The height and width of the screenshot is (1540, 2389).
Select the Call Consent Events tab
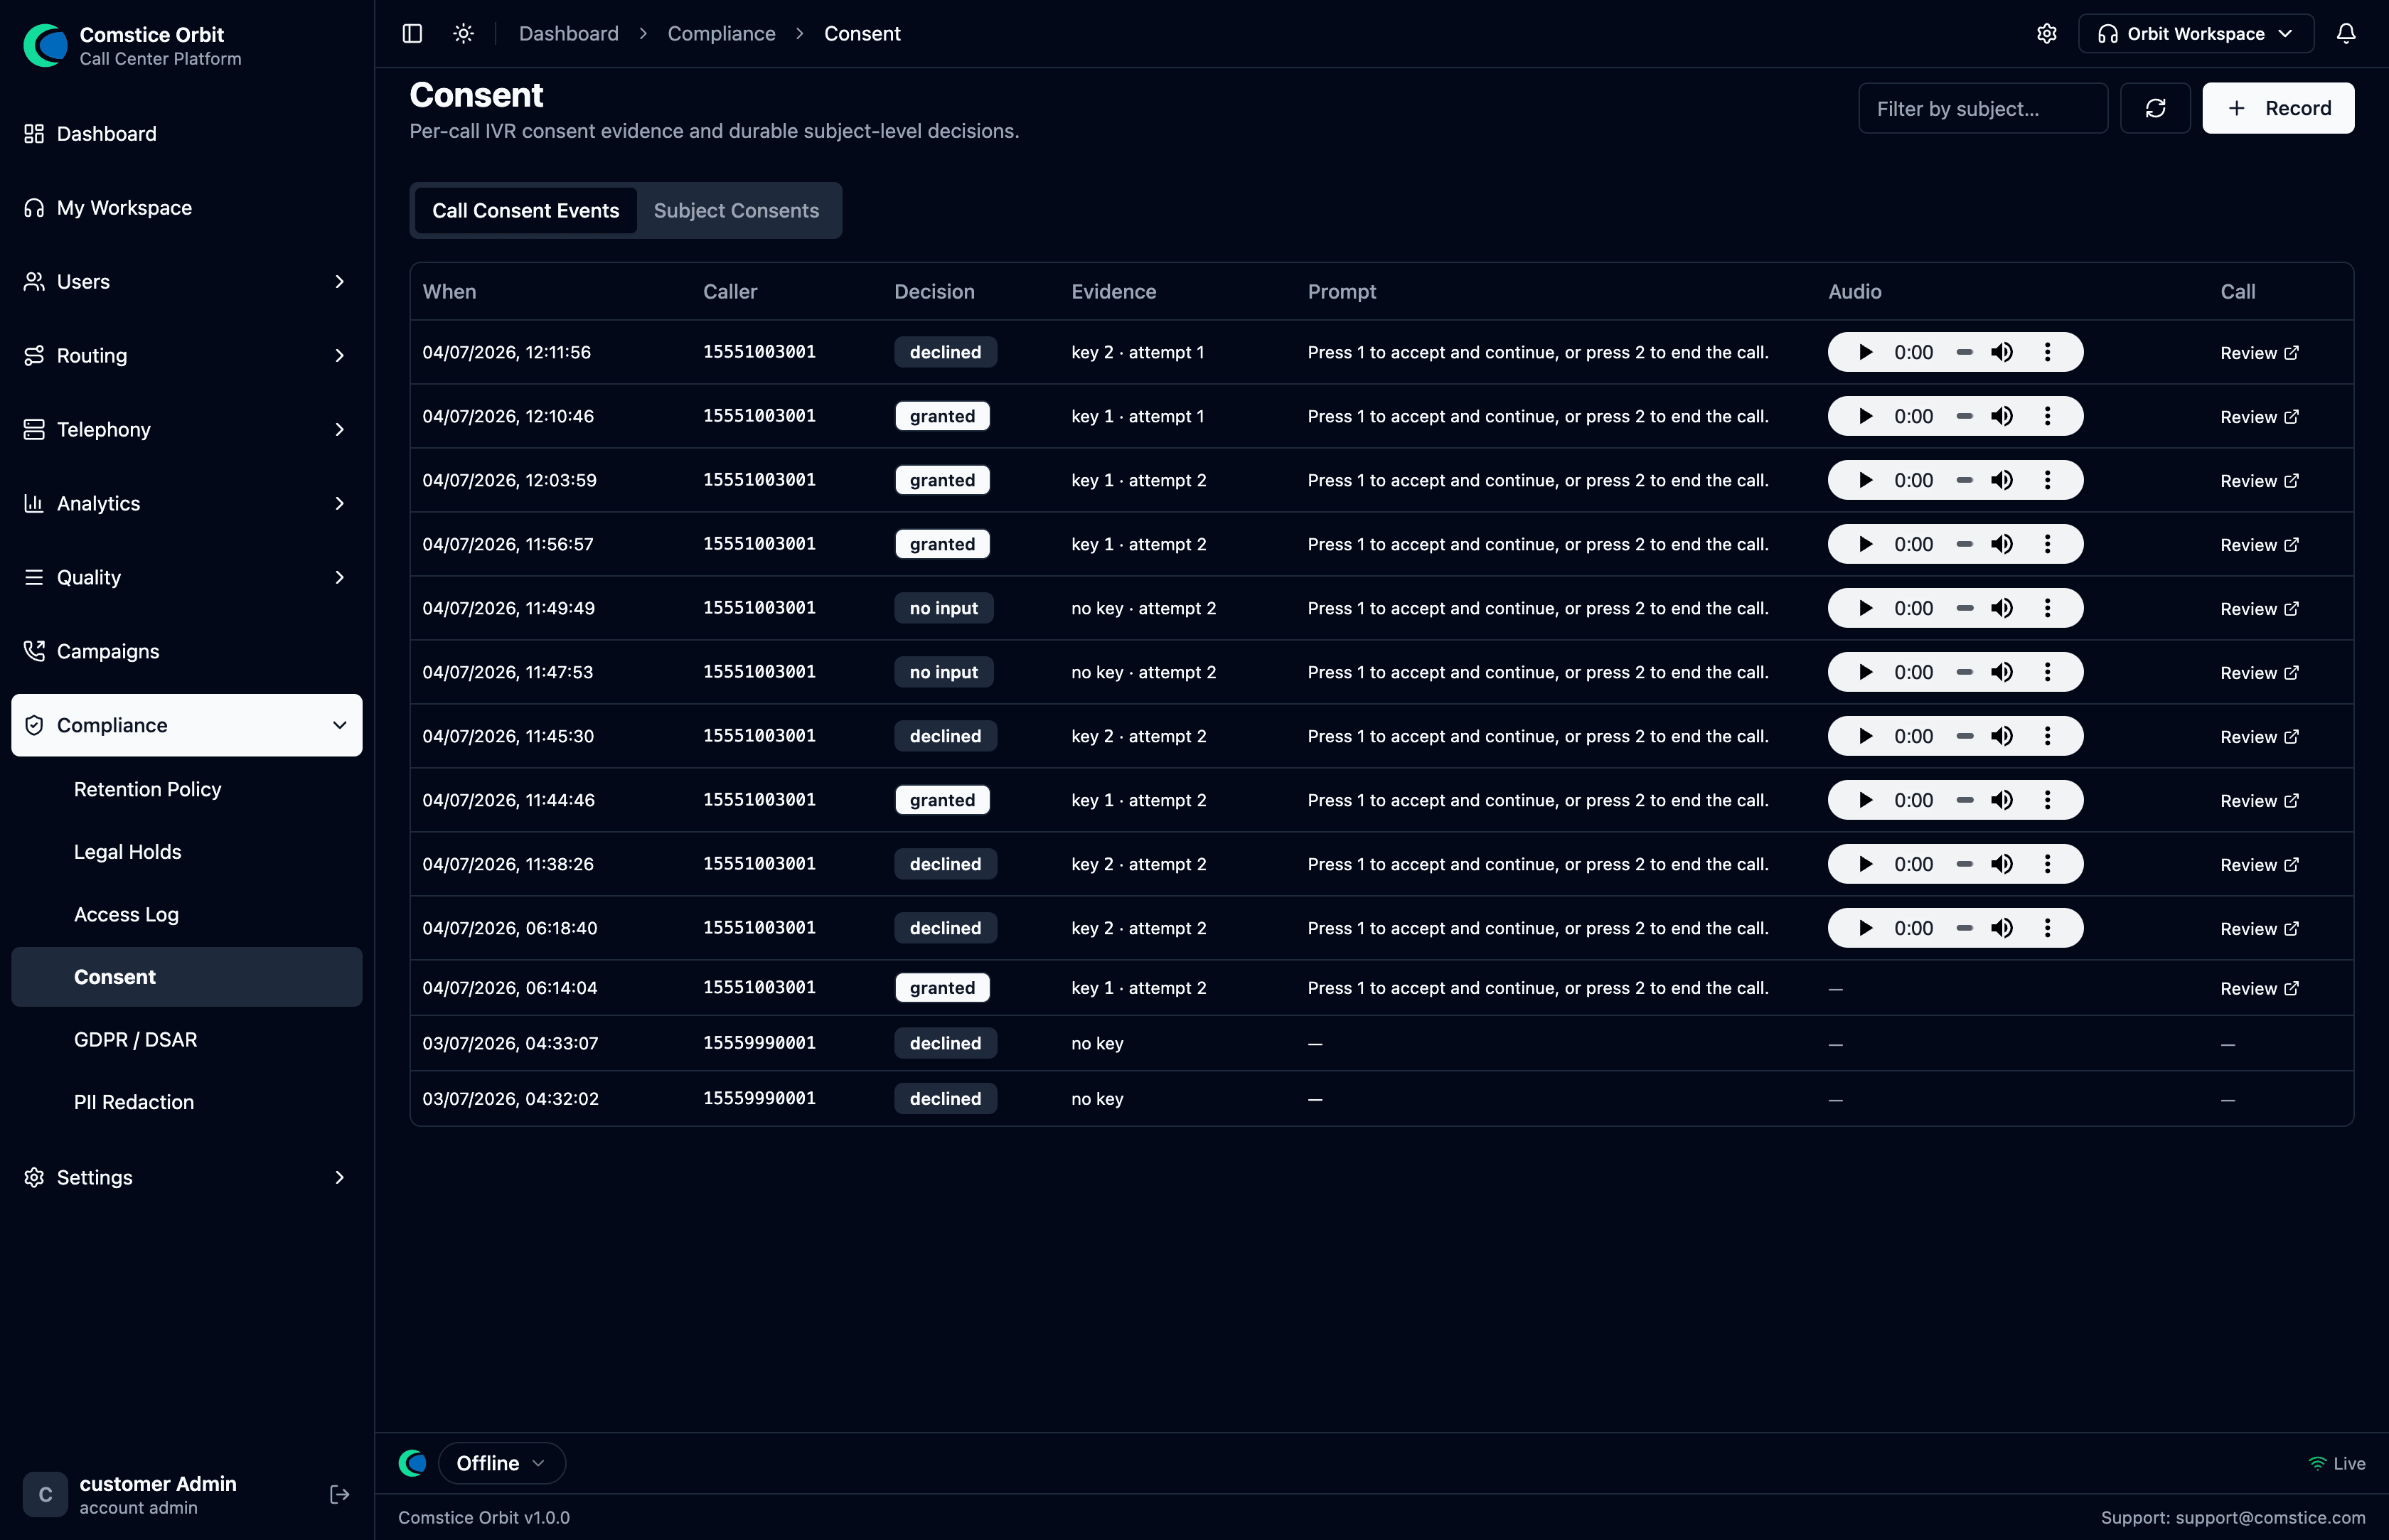[x=525, y=210]
